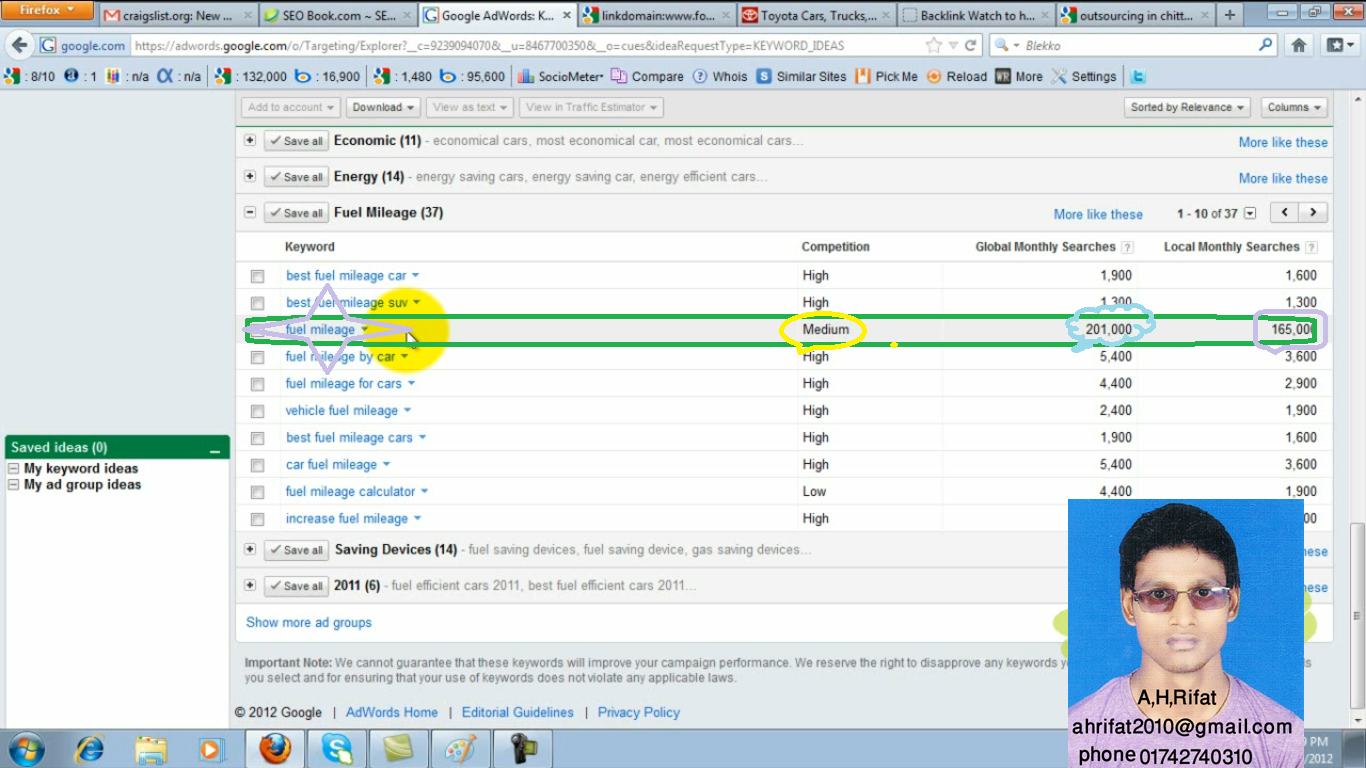Viewport: 1366px width, 768px height.
Task: Expand the Economic (11) ad group
Action: click(x=250, y=141)
